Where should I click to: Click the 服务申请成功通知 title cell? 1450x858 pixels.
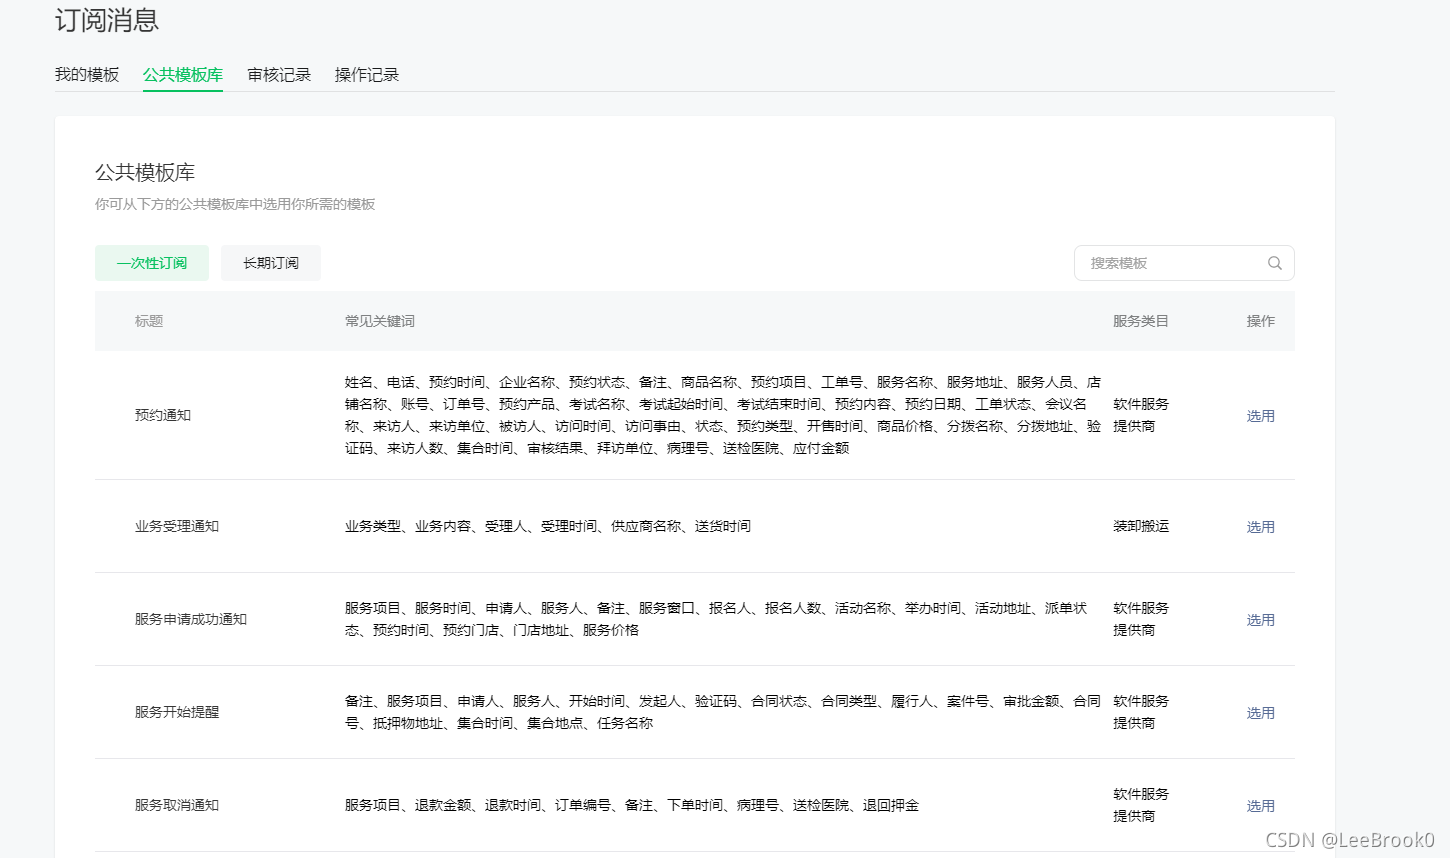pyautogui.click(x=191, y=619)
